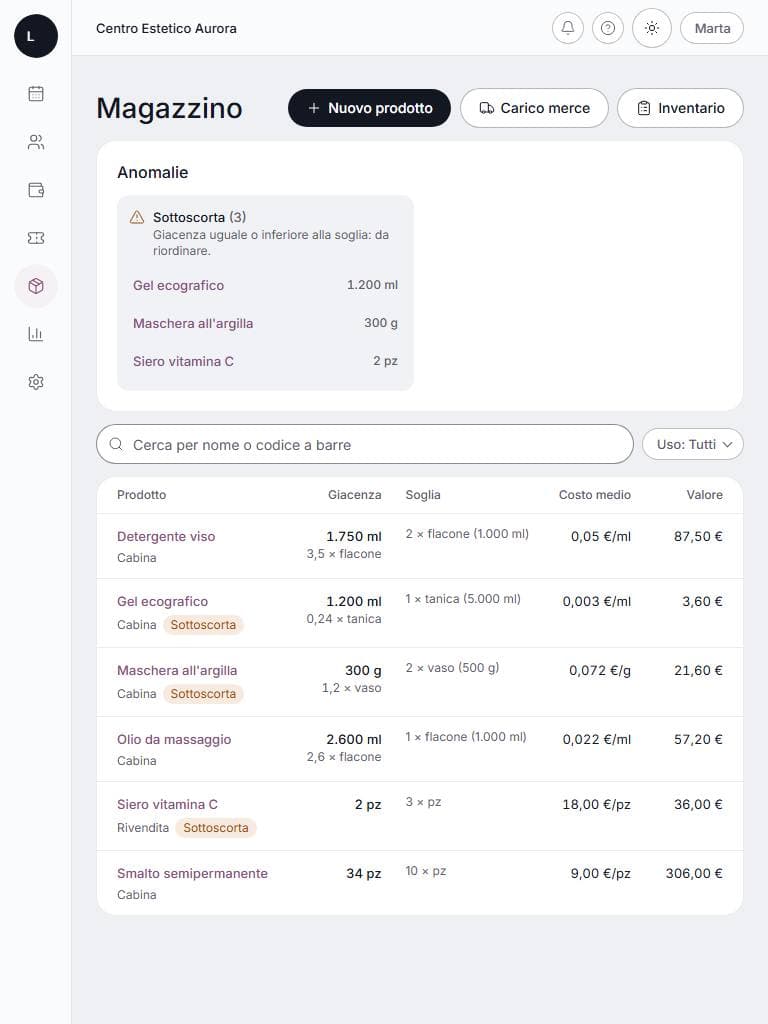Open the Detergente viso product row link
Image resolution: width=768 pixels, height=1024 pixels.
click(166, 537)
